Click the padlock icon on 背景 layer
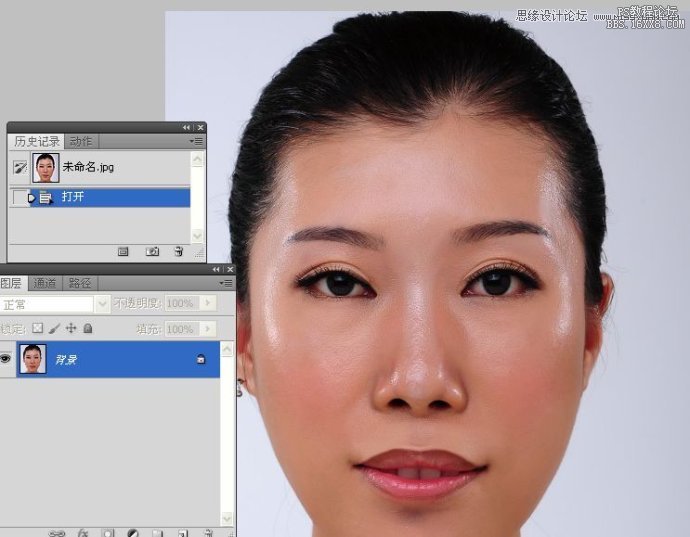 [201, 359]
